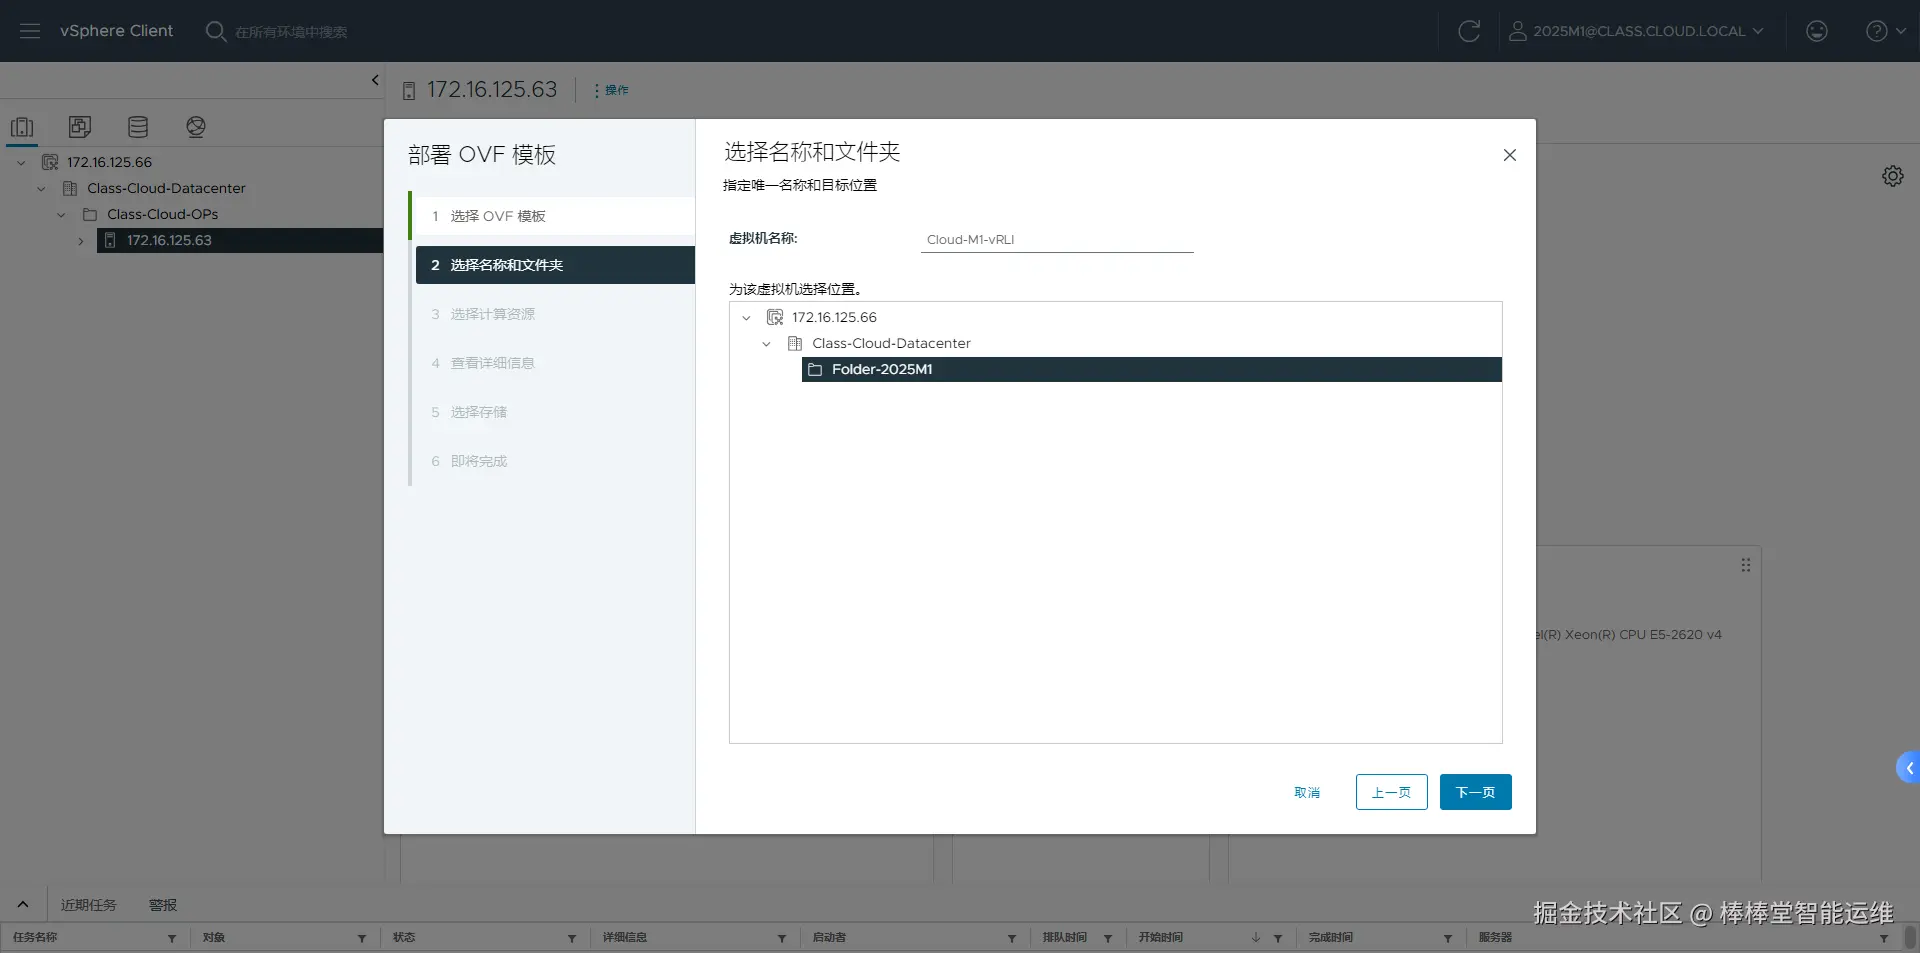Click the 取消 cancel button
1920x953 pixels.
[1307, 792]
